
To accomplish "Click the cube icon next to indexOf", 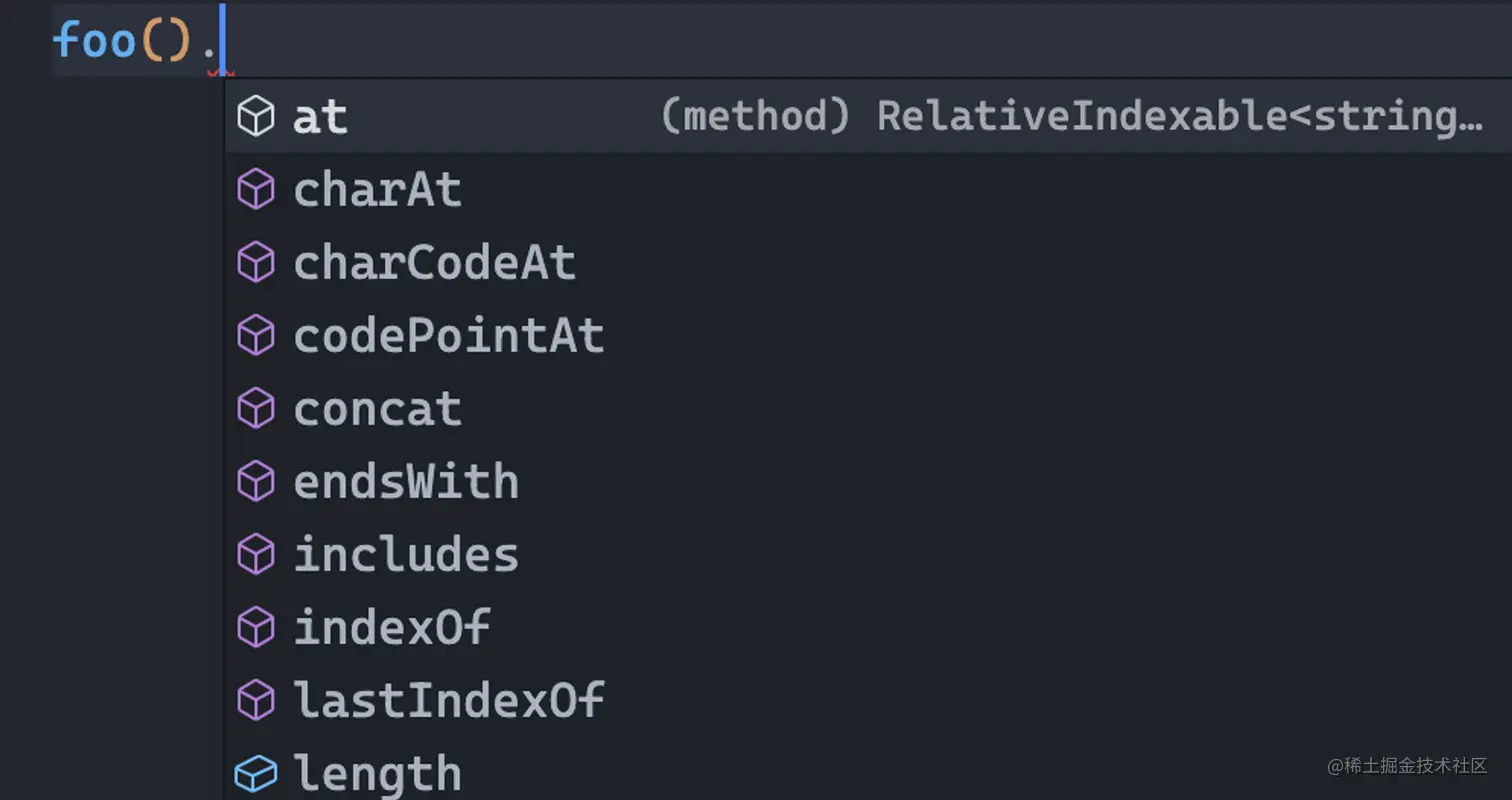I will 256,628.
